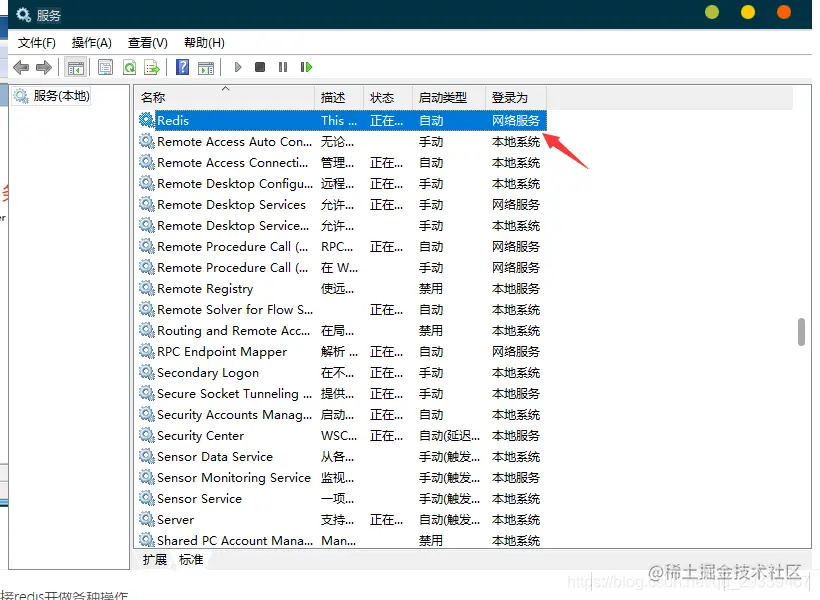Click the Stop Service square icon
Image resolution: width=820 pixels, height=600 pixels.
click(x=260, y=67)
